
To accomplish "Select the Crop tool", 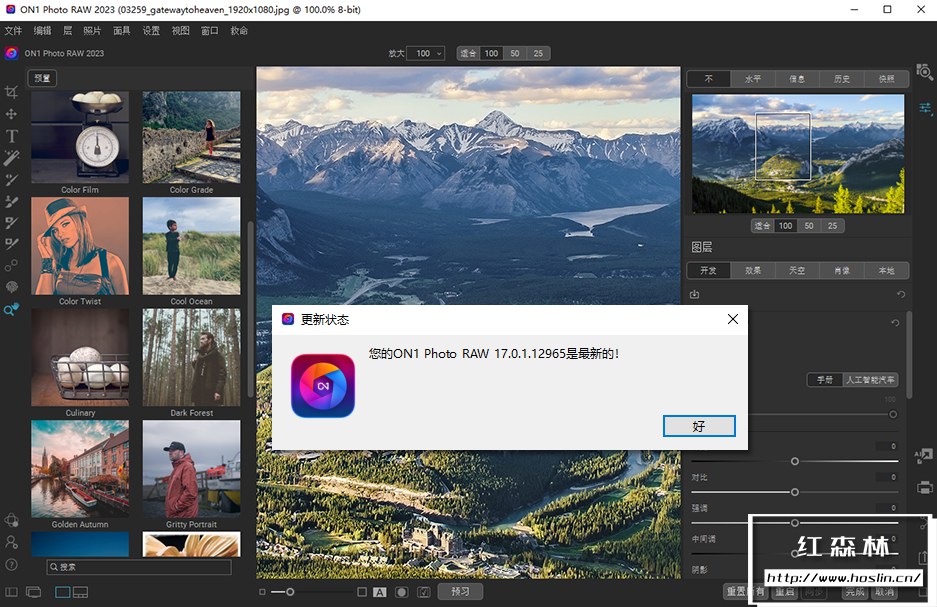I will point(12,92).
